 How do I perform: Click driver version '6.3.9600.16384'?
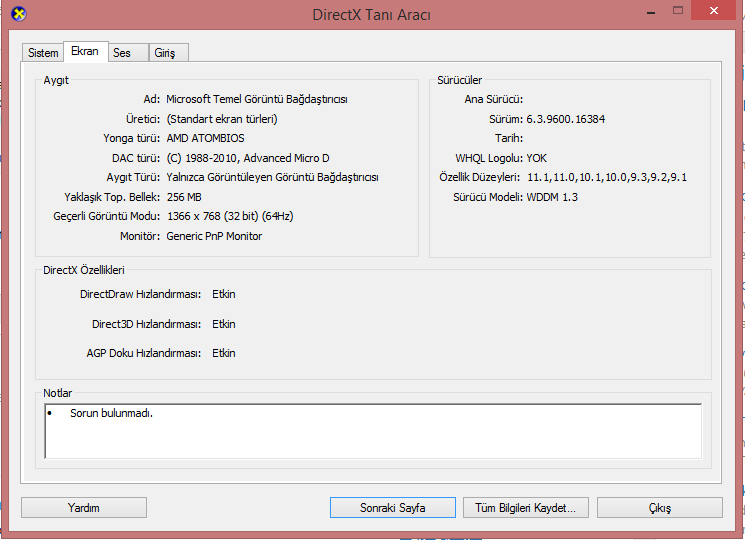pyautogui.click(x=565, y=119)
